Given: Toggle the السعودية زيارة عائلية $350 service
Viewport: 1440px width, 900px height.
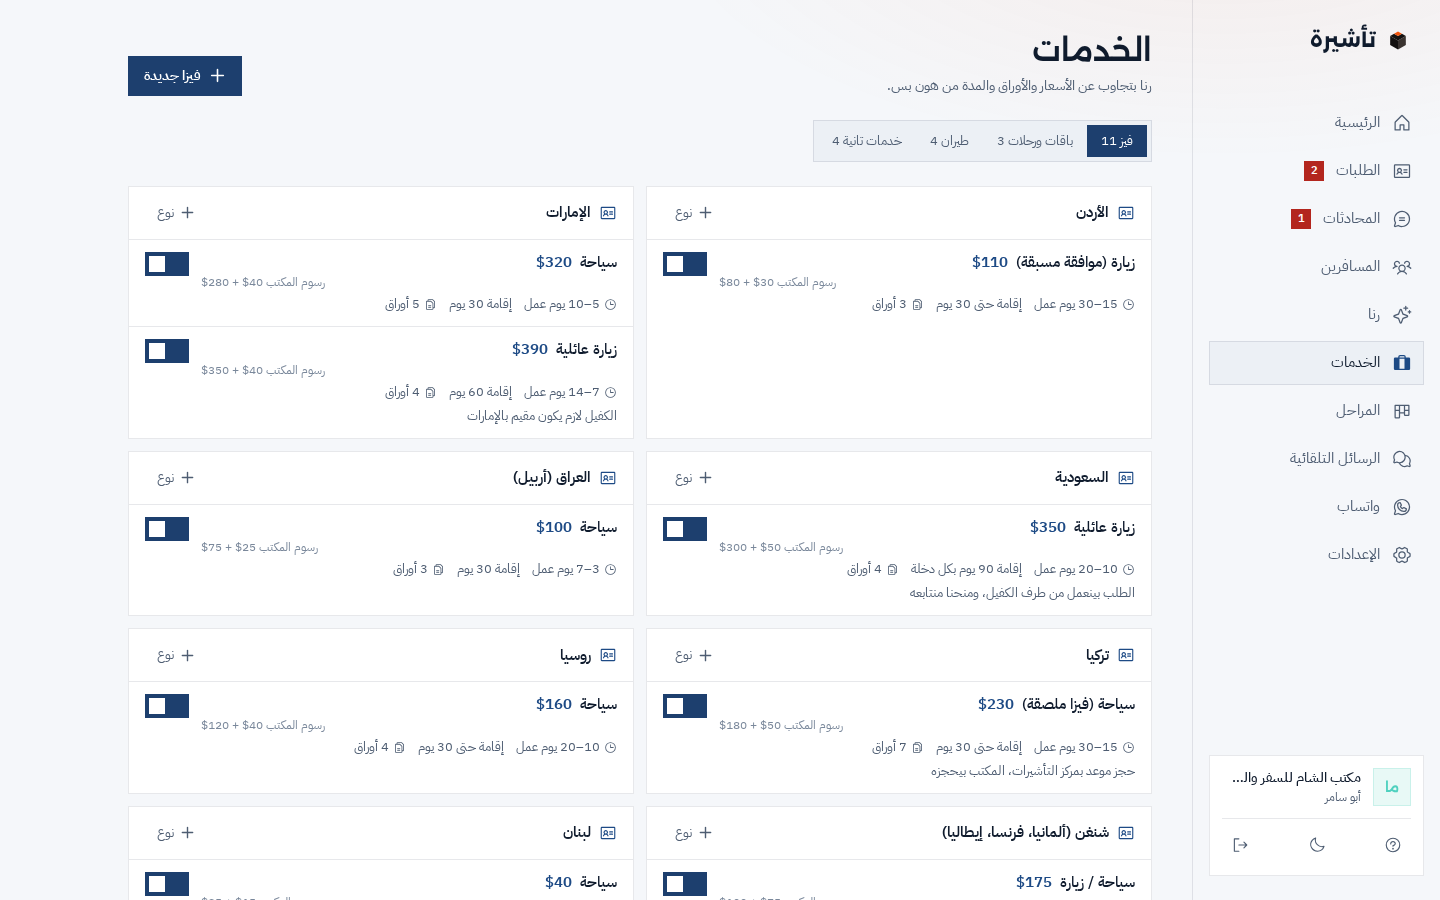Looking at the screenshot, I should (685, 529).
